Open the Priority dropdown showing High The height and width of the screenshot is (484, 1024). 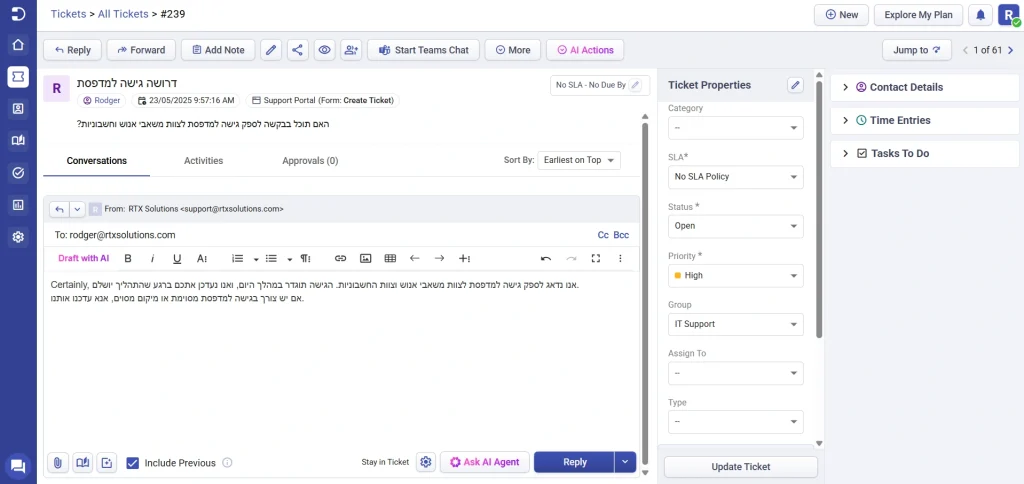(735, 276)
